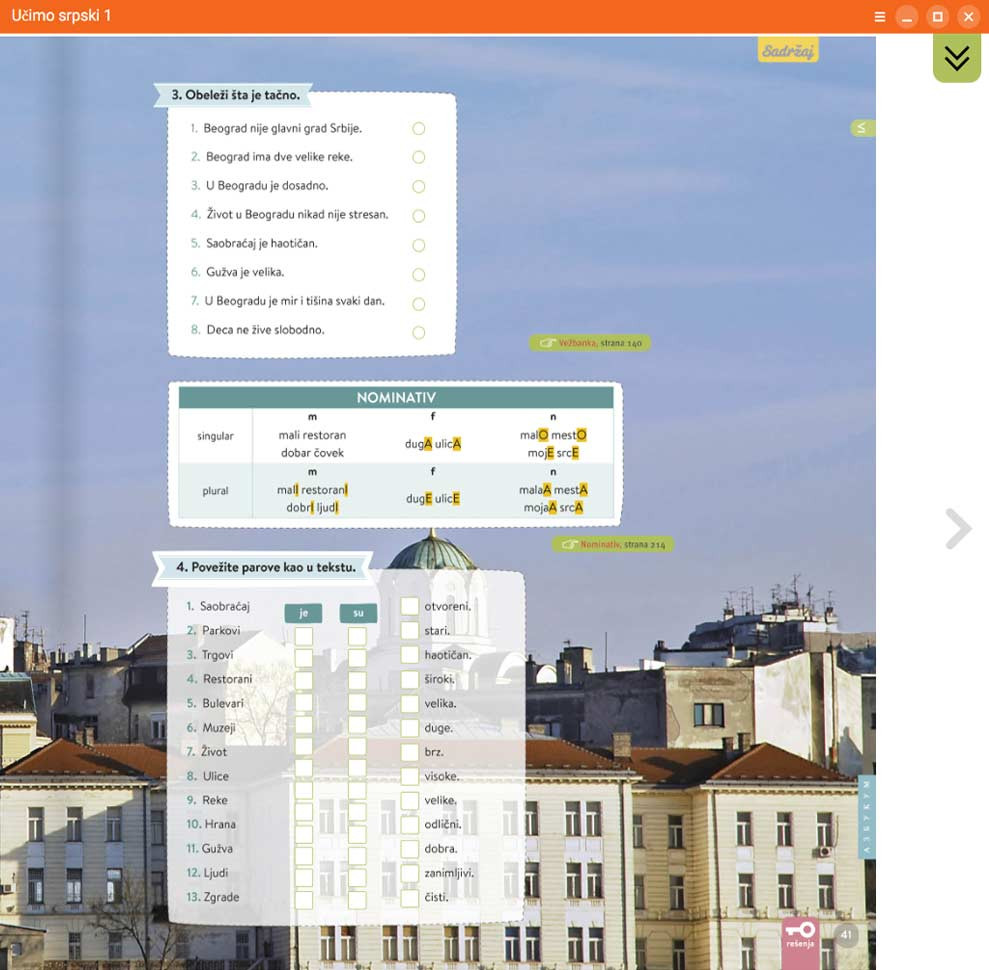The image size is (989, 970).
Task: Select circle for 'Saobraćaj je haotičan'
Action: tap(418, 245)
